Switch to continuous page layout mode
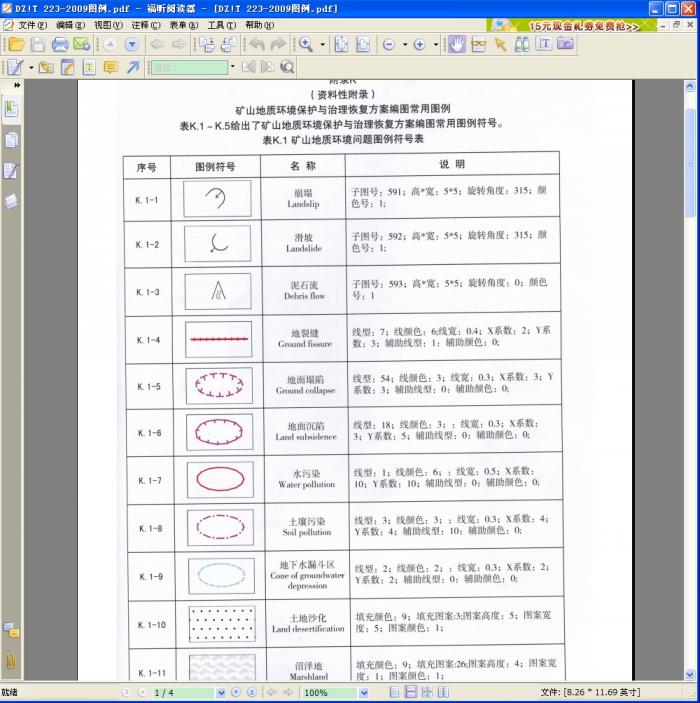Viewport: 700px width, 703px height. 411,692
